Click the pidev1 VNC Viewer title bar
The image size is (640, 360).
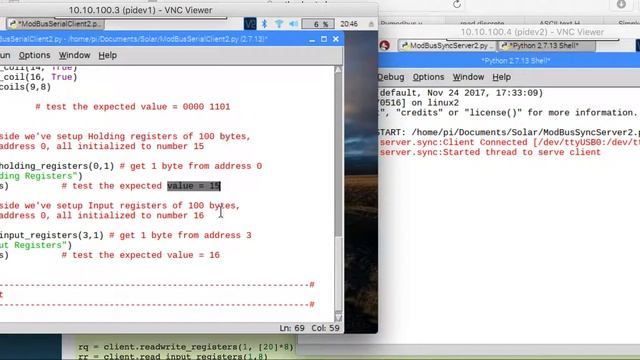coord(189,10)
